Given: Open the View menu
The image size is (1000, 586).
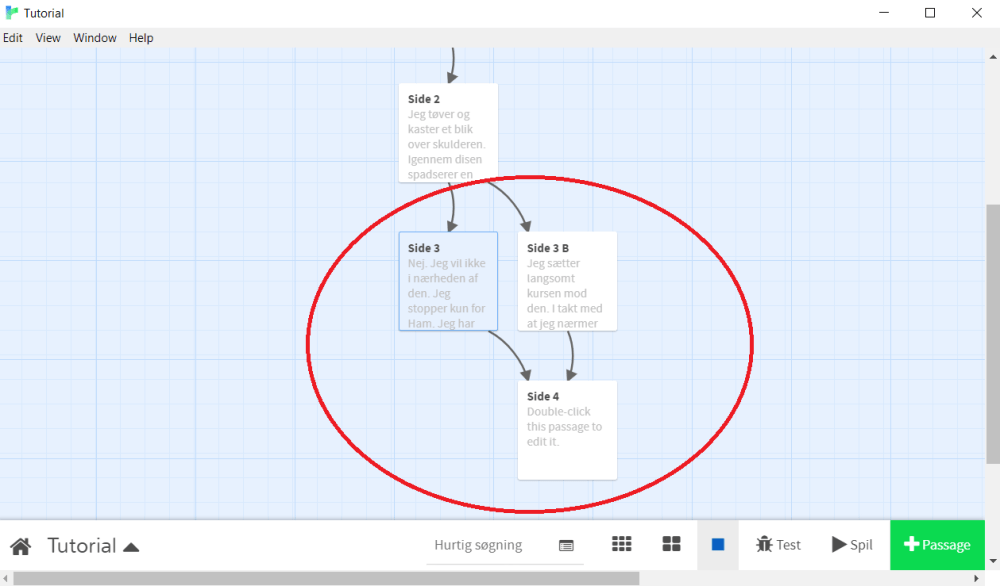Looking at the screenshot, I should [x=48, y=38].
